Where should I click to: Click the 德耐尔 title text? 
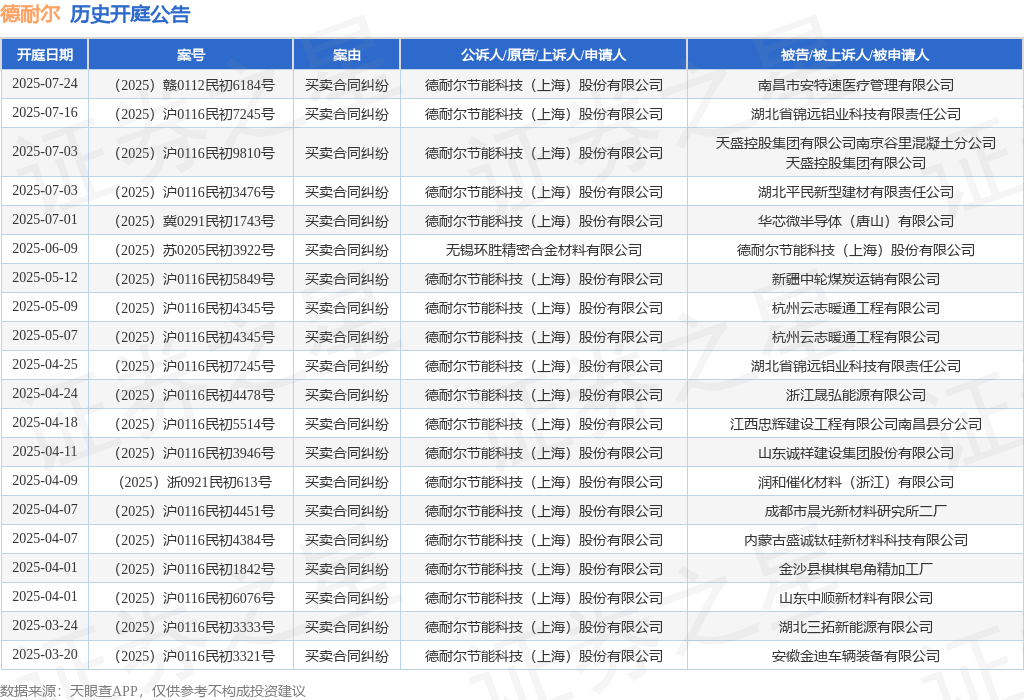30,14
